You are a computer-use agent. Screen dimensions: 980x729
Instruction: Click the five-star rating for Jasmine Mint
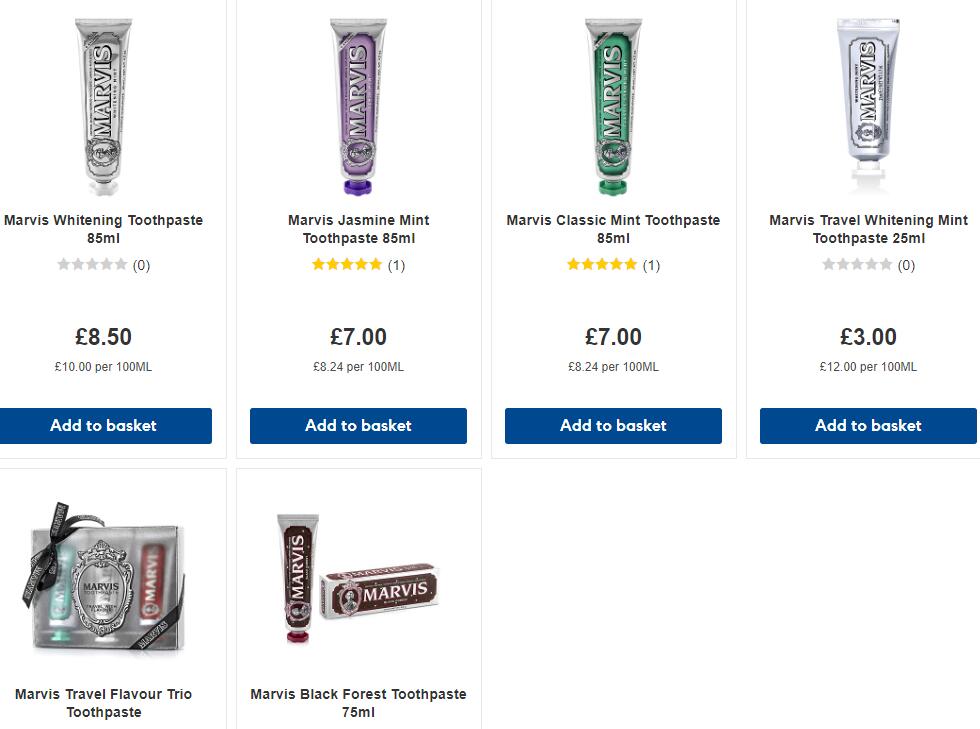tap(347, 265)
